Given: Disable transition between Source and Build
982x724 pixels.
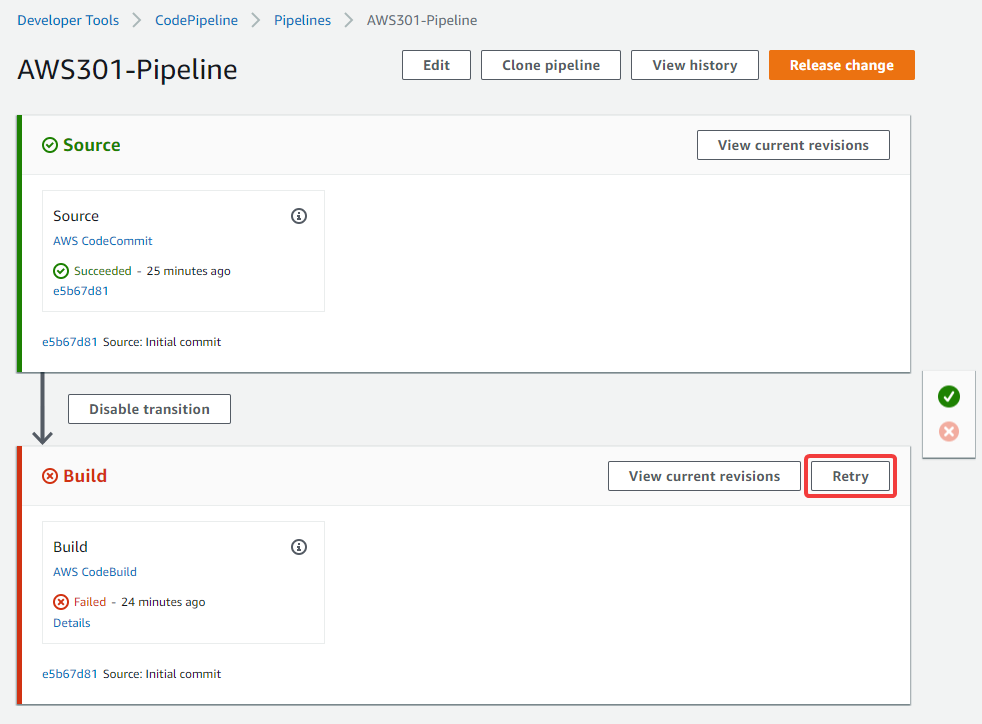Looking at the screenshot, I should coord(149,409).
